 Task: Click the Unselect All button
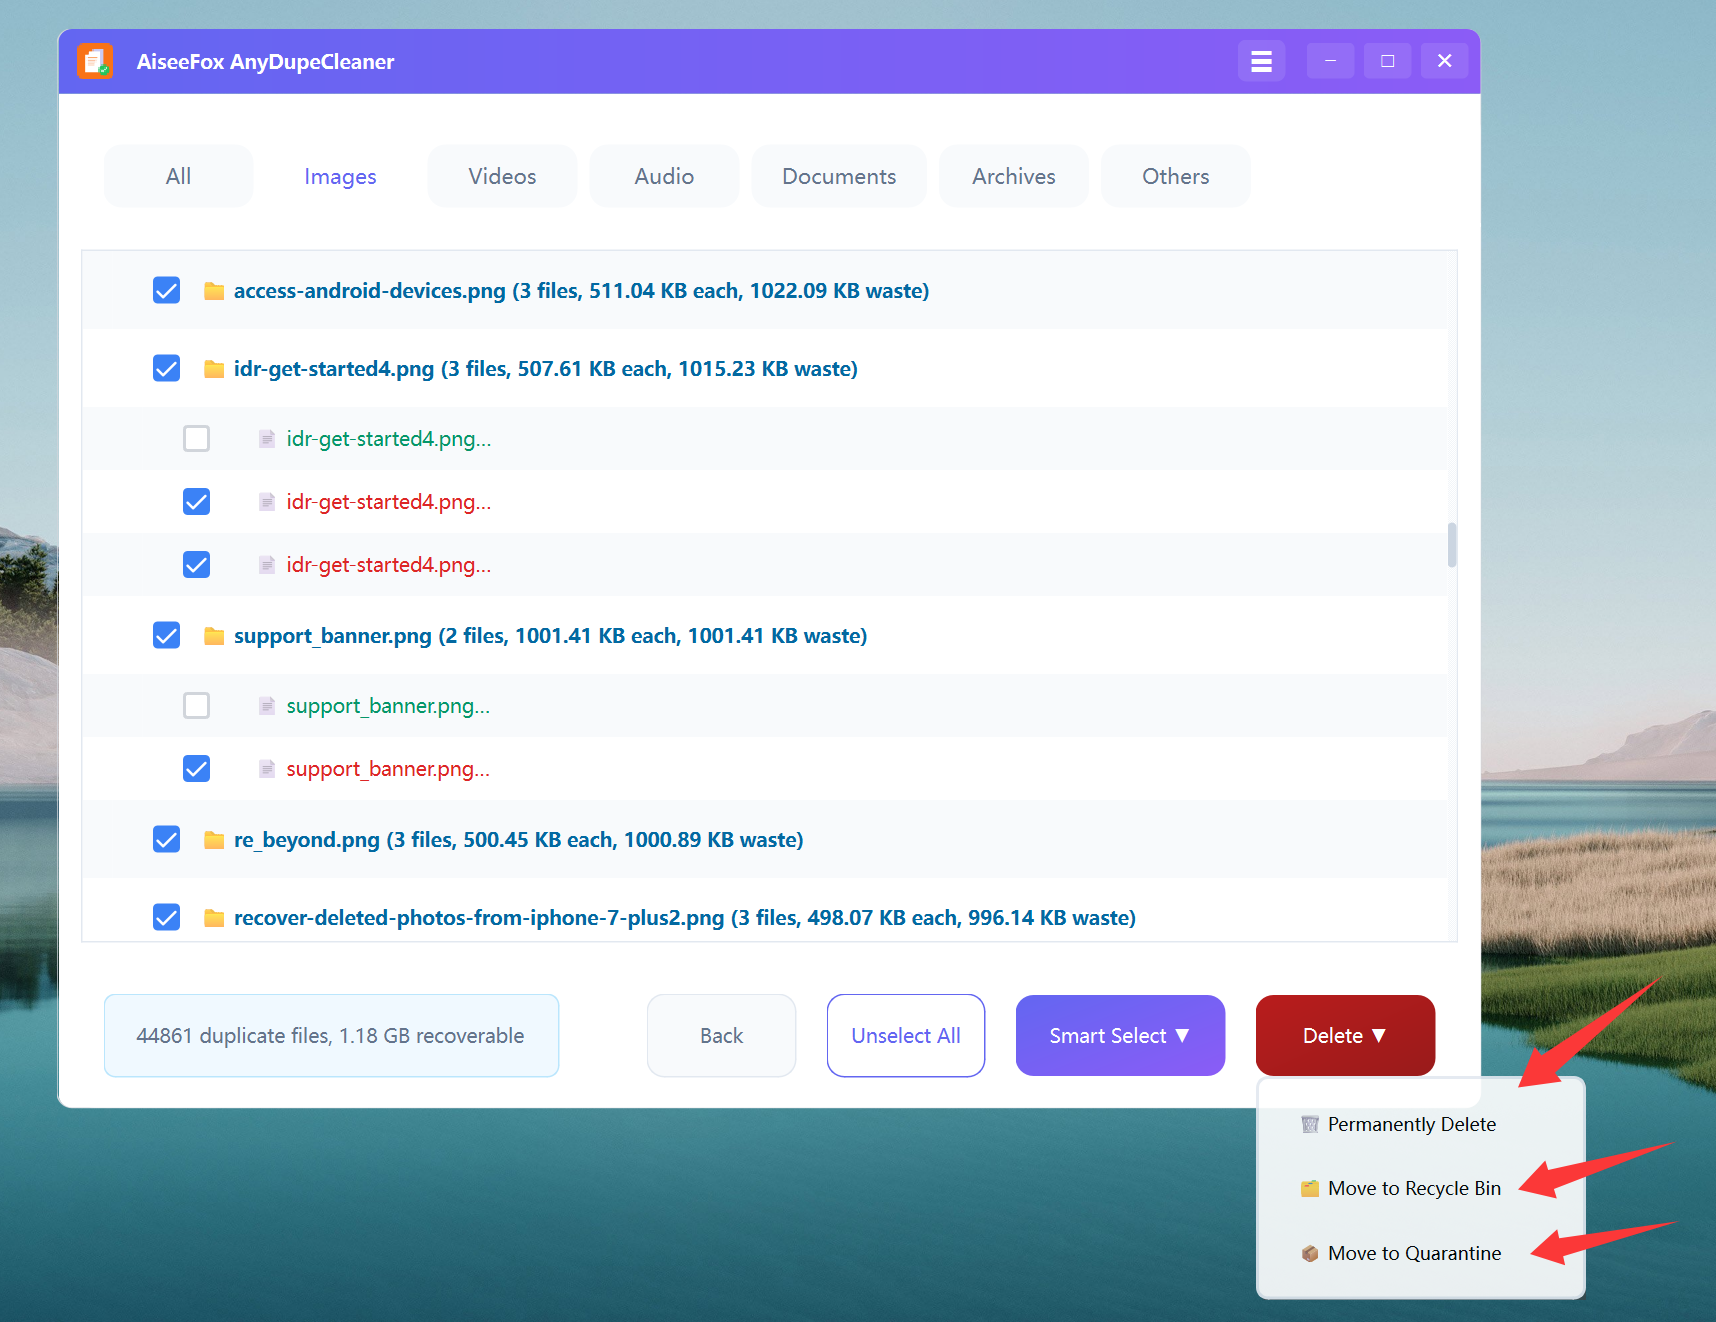905,1036
